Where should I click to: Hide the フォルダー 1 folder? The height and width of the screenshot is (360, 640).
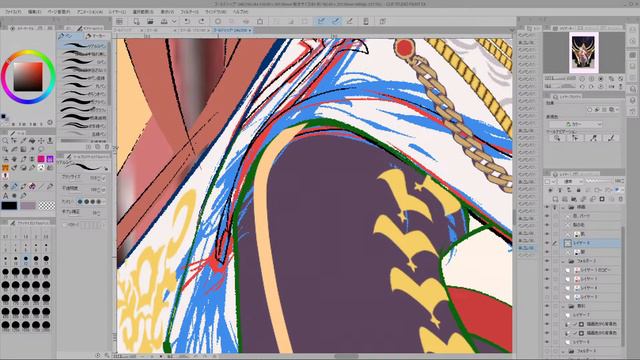click(x=547, y=261)
